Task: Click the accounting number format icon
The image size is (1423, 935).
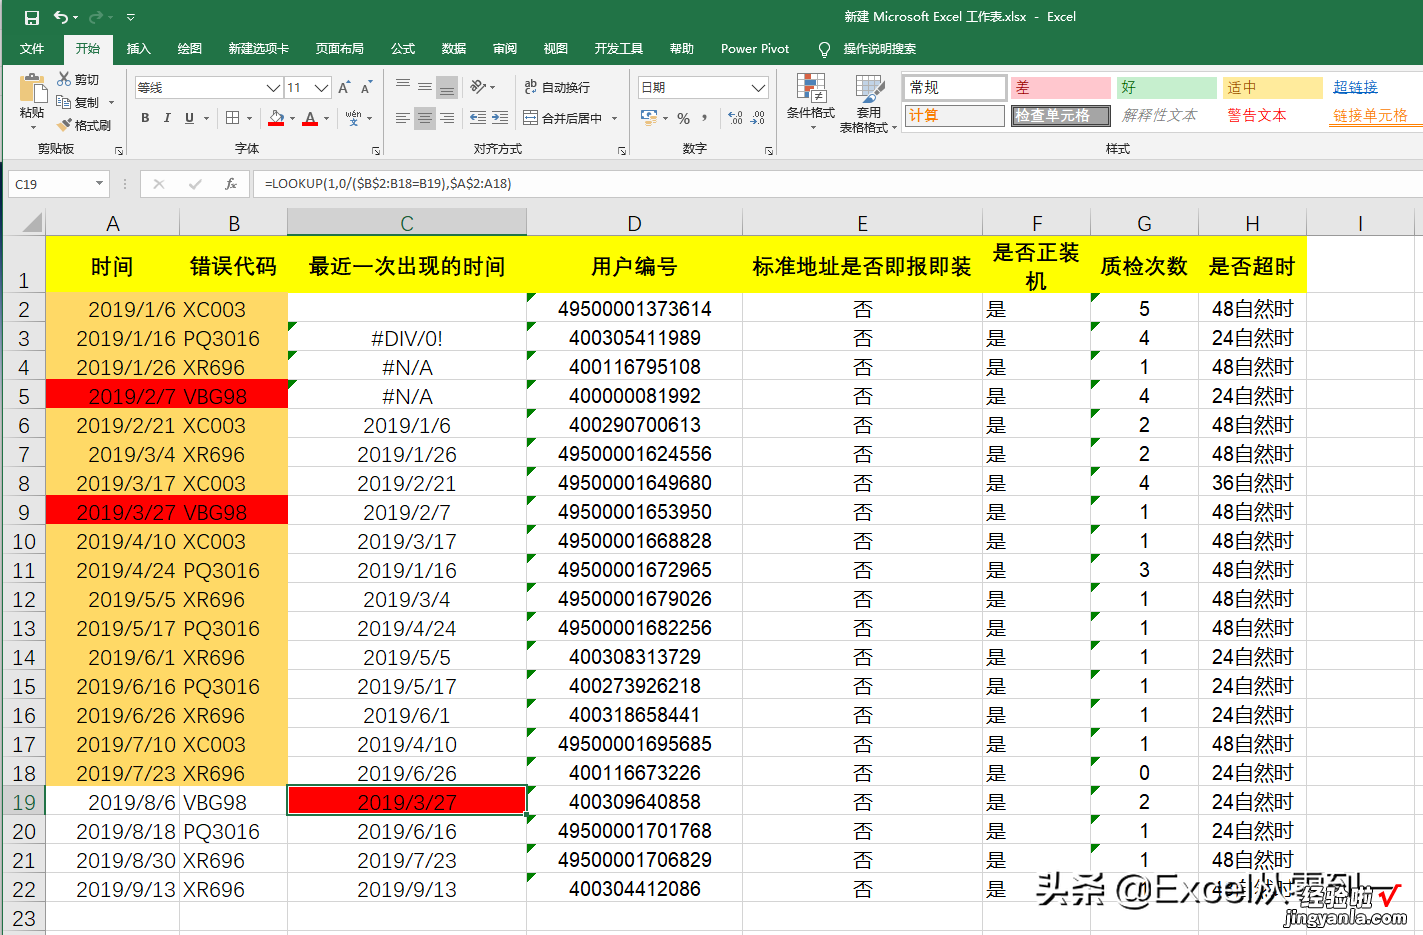Action: (650, 118)
